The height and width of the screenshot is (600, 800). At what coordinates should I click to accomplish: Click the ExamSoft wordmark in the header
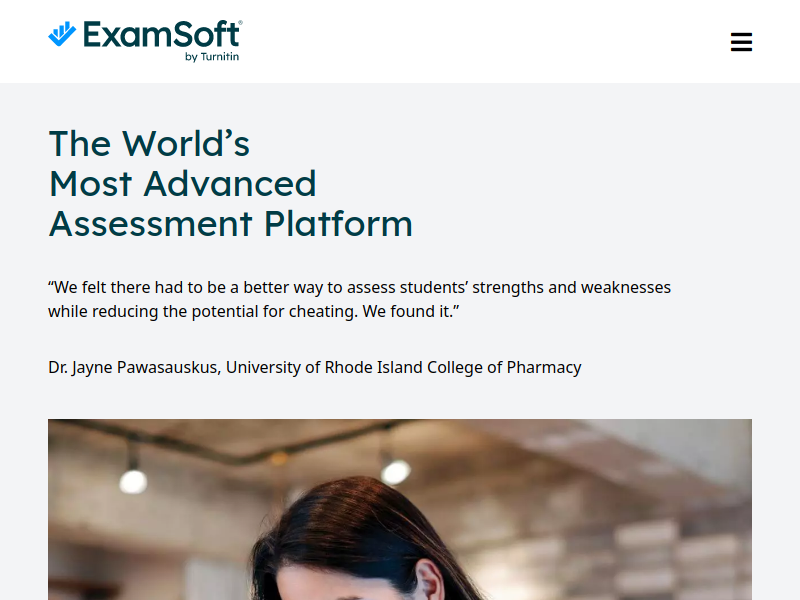coord(162,35)
